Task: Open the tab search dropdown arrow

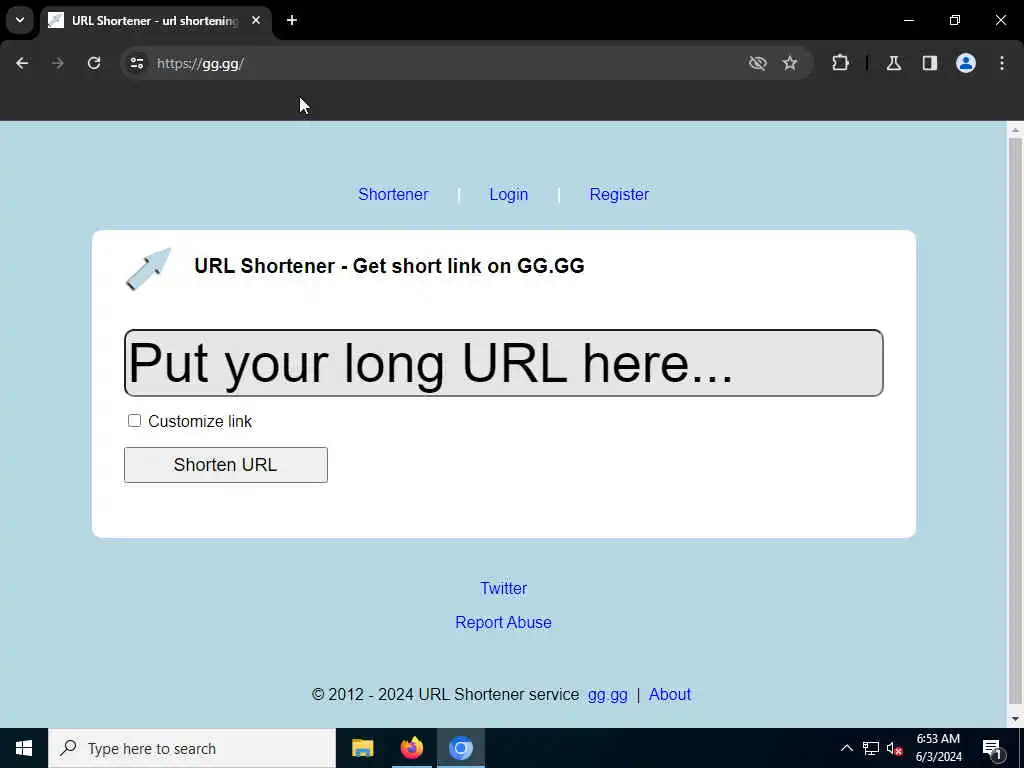Action: pos(20,20)
